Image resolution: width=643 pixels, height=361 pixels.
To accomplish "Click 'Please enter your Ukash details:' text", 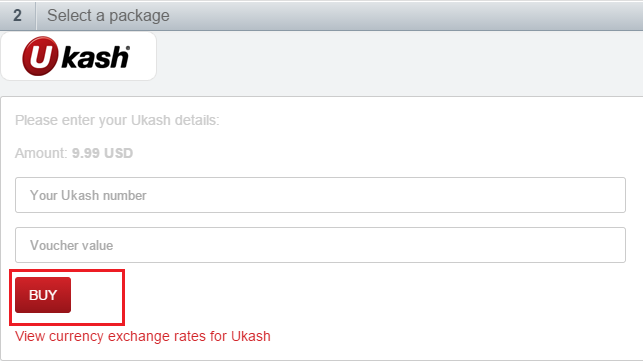I will click(x=117, y=120).
